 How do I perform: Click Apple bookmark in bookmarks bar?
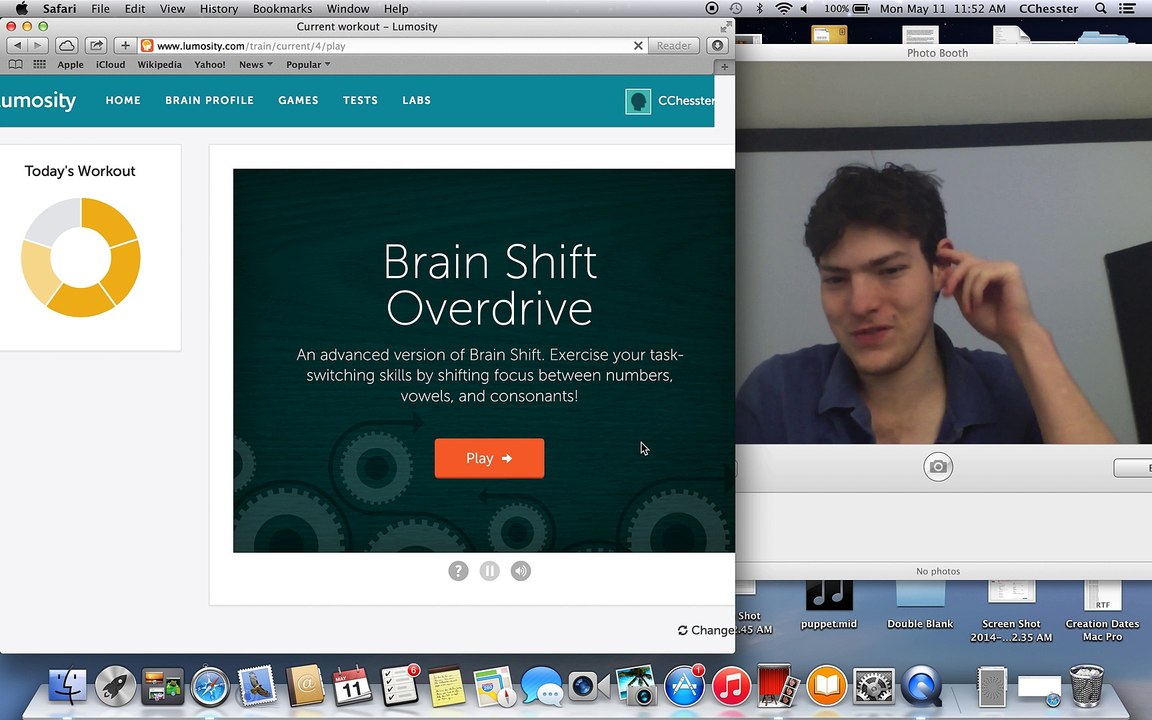pos(71,65)
